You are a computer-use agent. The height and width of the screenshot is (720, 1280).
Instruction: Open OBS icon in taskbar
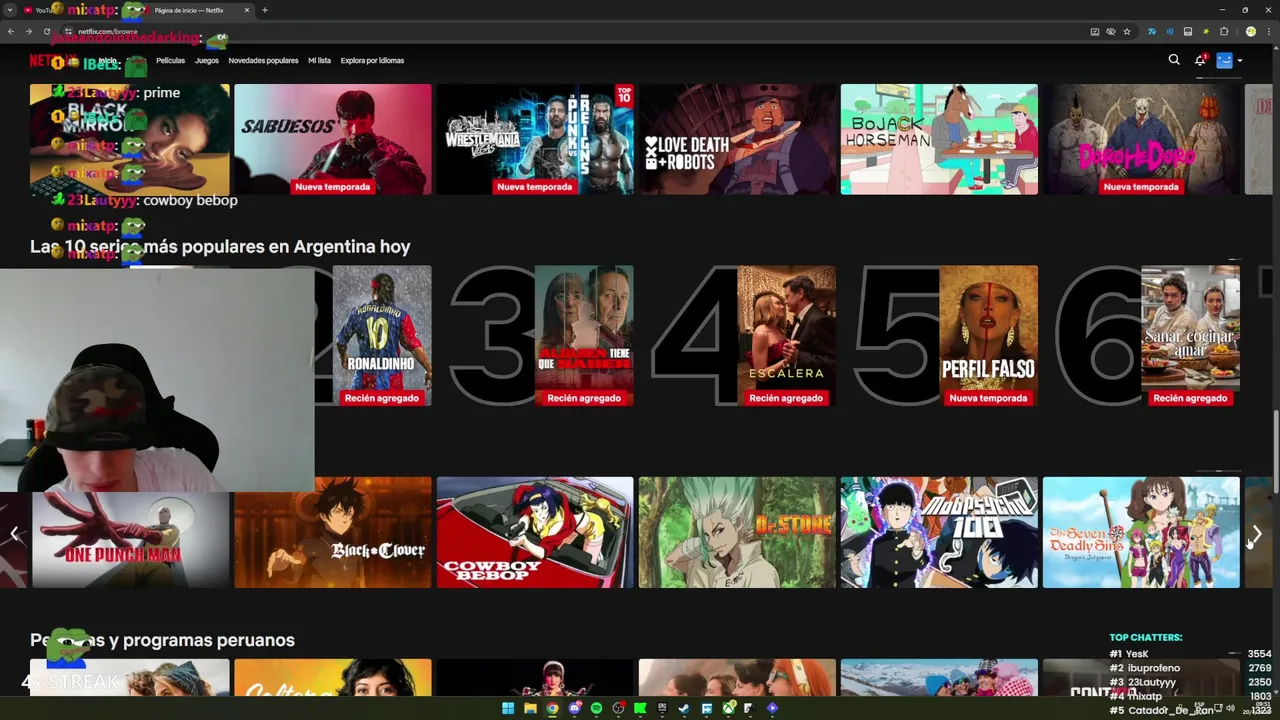[618, 708]
